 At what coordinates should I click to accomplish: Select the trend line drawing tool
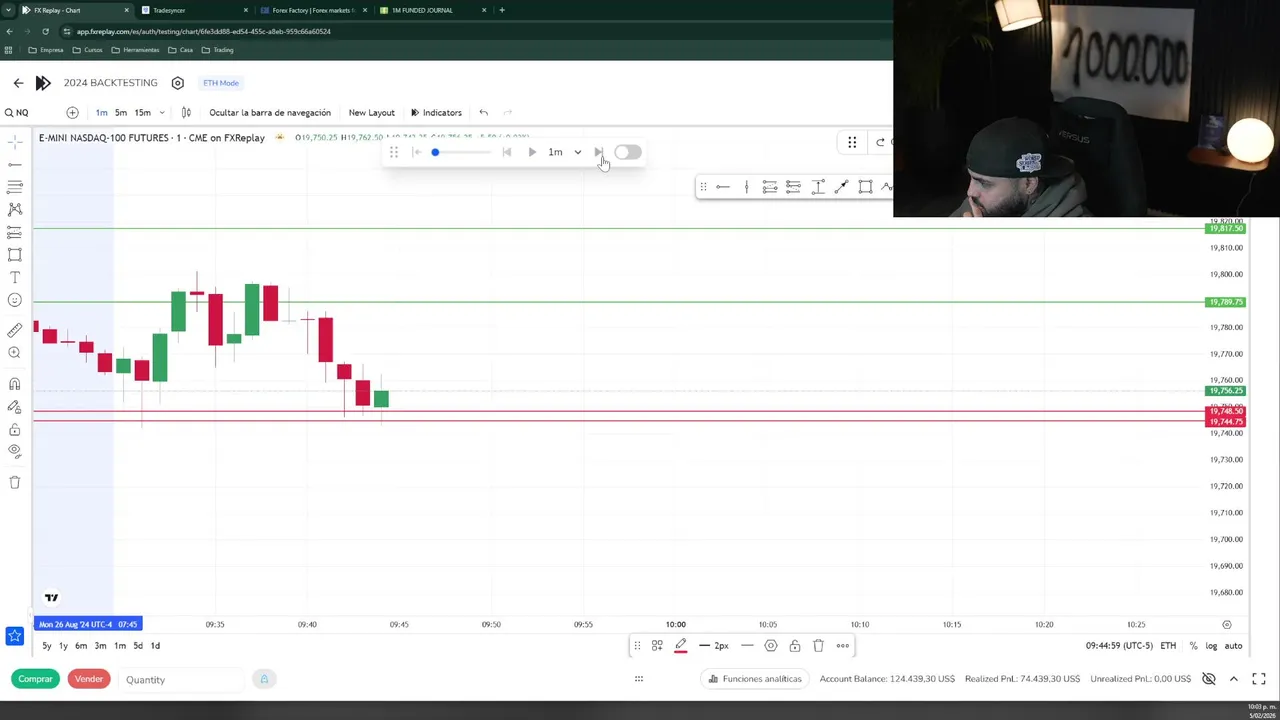point(14,164)
